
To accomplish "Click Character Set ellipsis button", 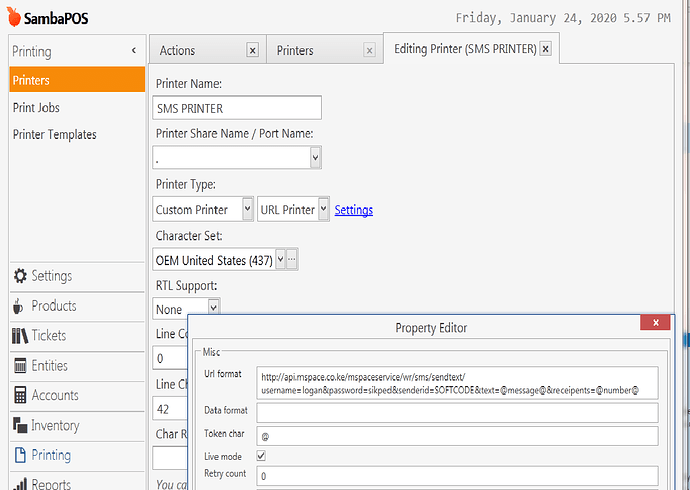I will 292,259.
